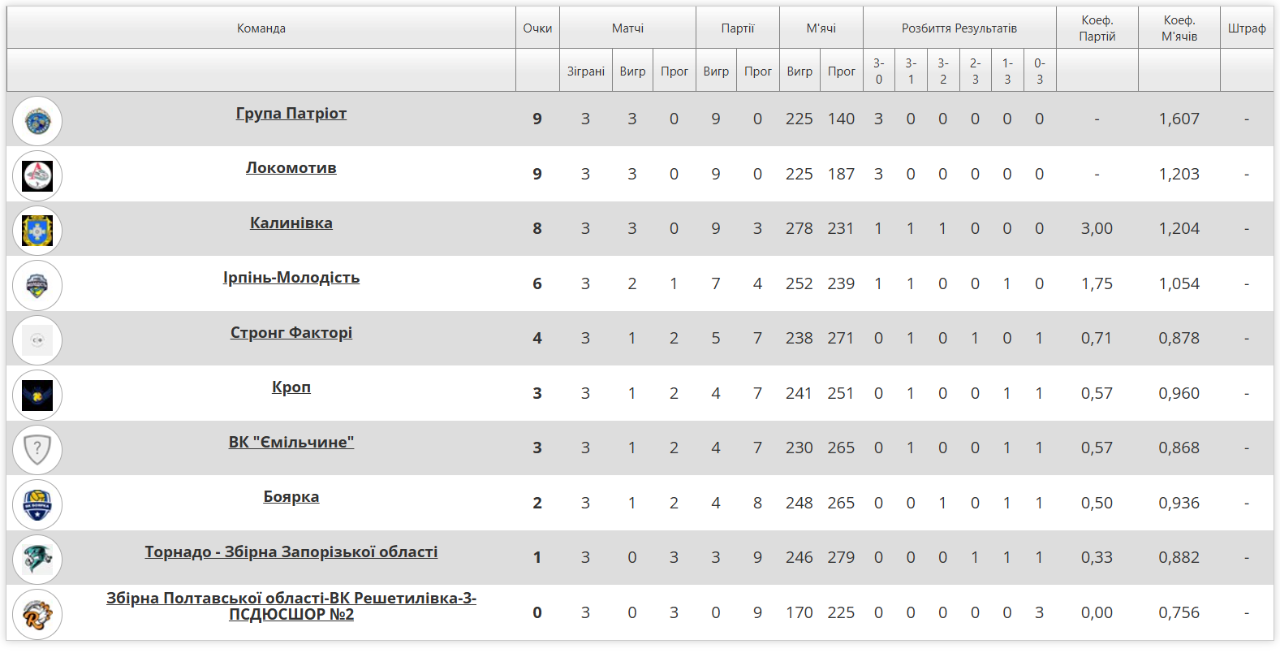Click the Штраф column header
The height and width of the screenshot is (653, 1280).
[1246, 28]
